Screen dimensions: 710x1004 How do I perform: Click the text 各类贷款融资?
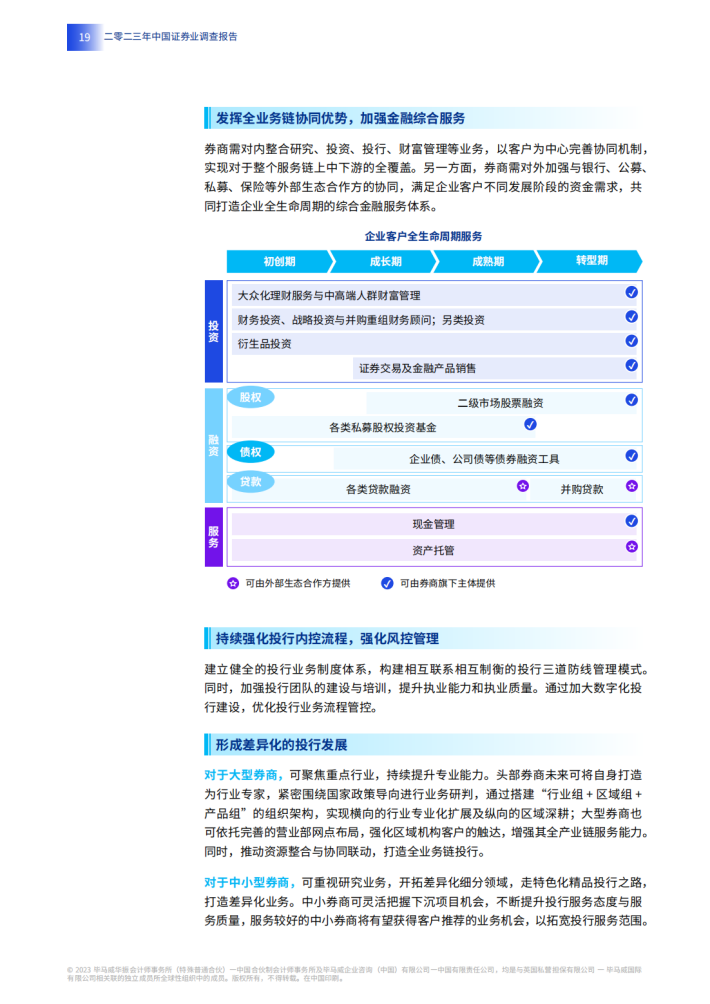(378, 489)
